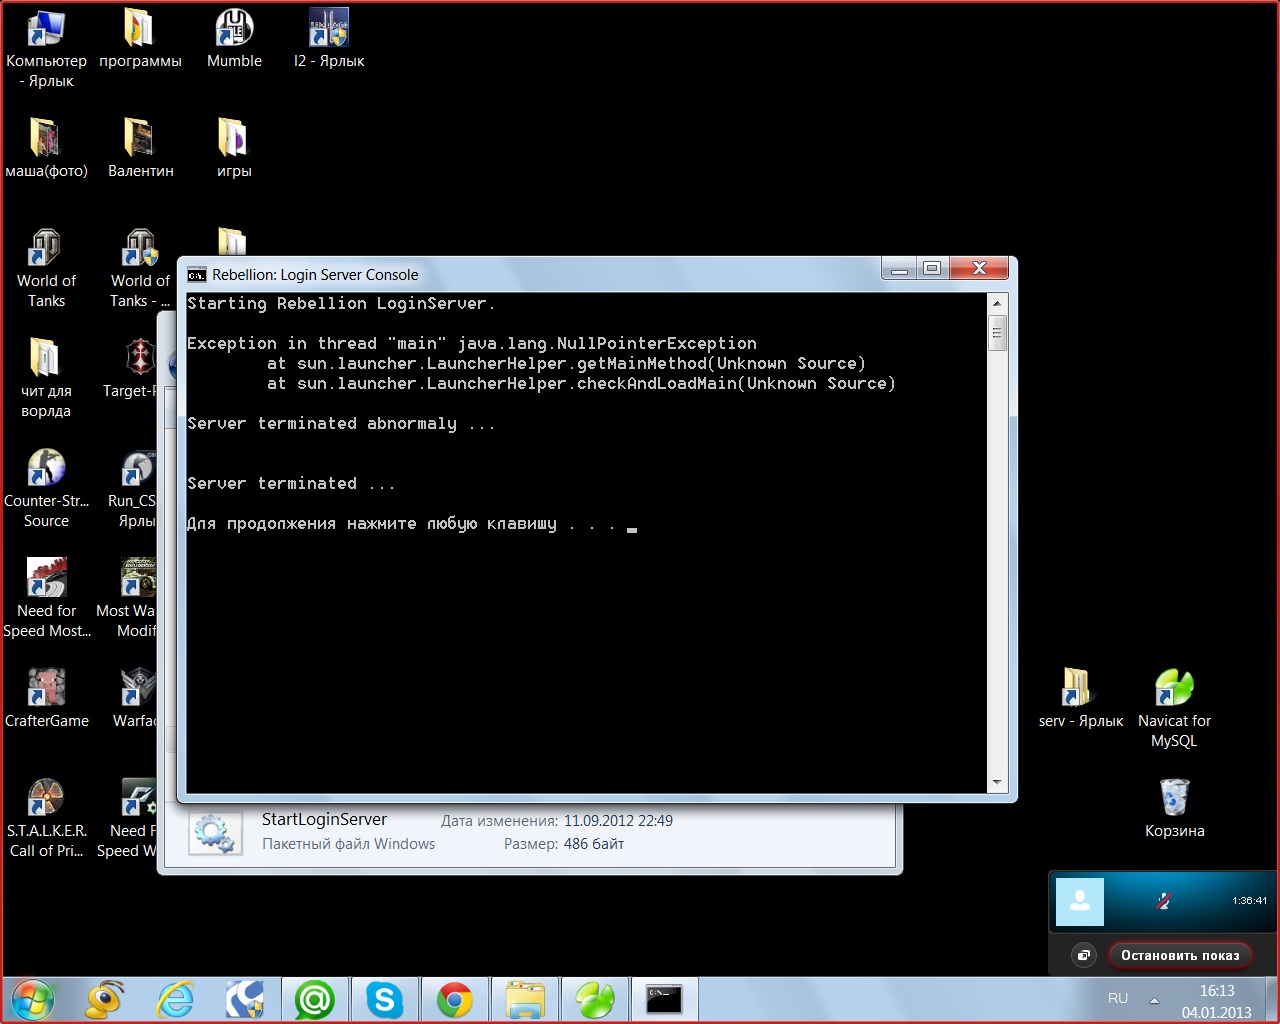Open the Windows Start menu orb
The width and height of the screenshot is (1280, 1024).
point(33,999)
